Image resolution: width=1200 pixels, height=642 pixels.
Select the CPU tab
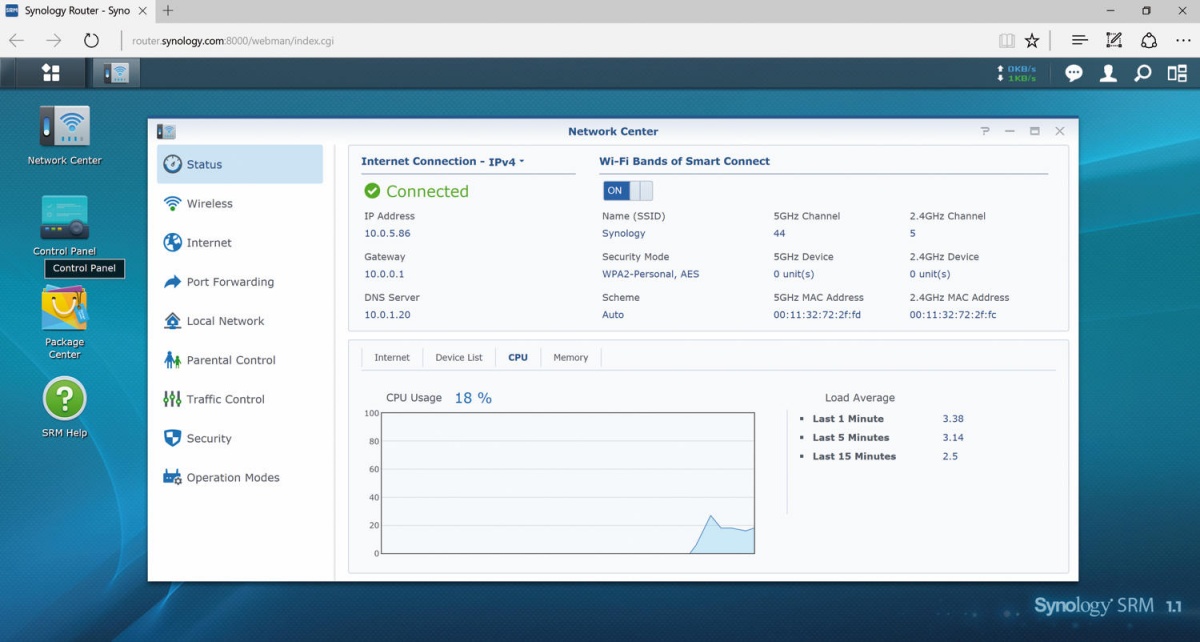click(518, 357)
